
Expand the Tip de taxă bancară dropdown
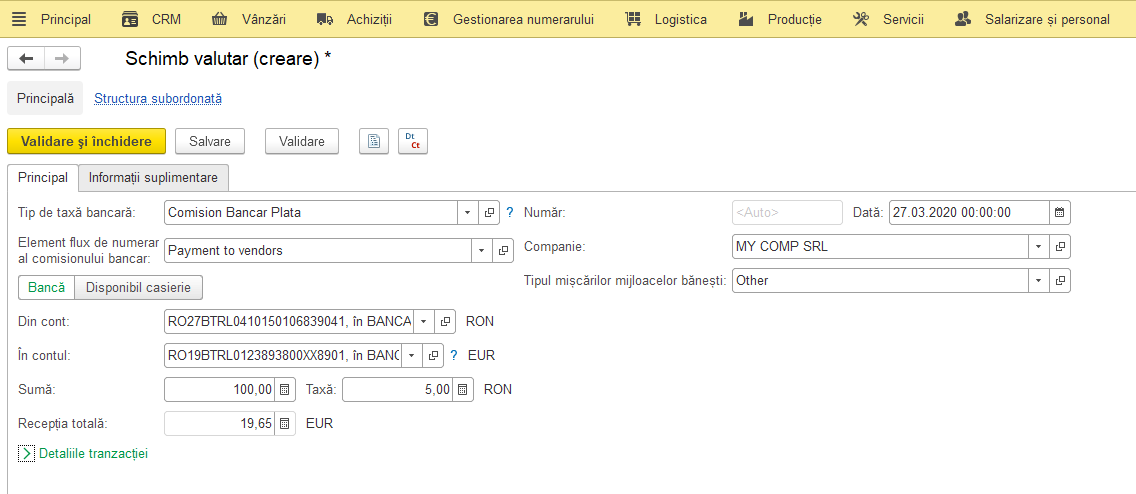coord(467,213)
